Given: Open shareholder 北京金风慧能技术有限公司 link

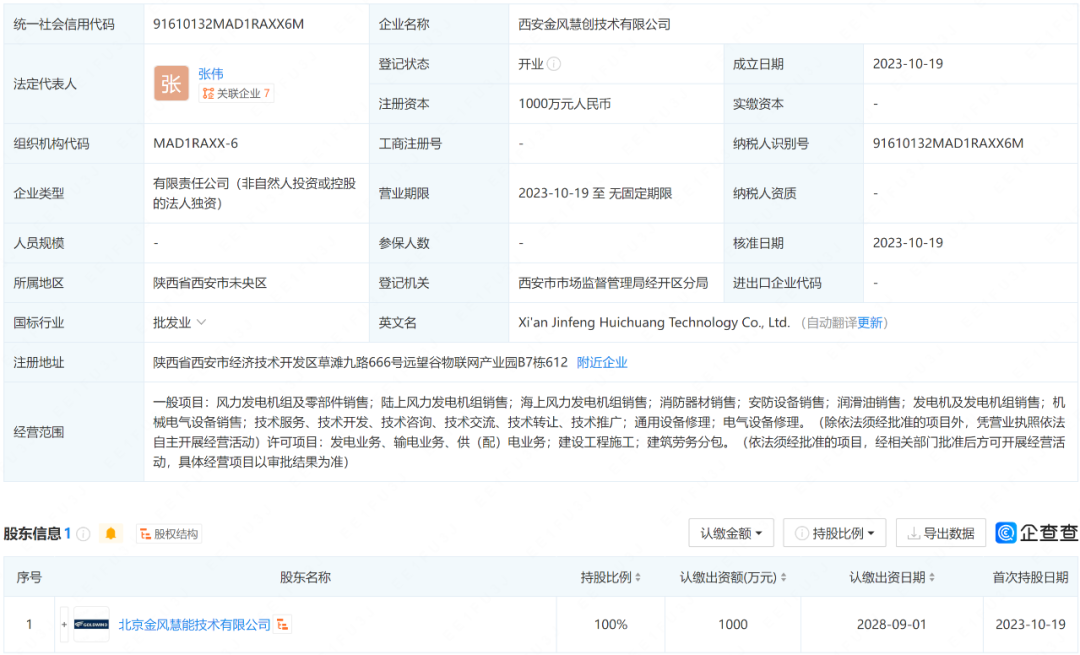Looking at the screenshot, I should (x=195, y=625).
